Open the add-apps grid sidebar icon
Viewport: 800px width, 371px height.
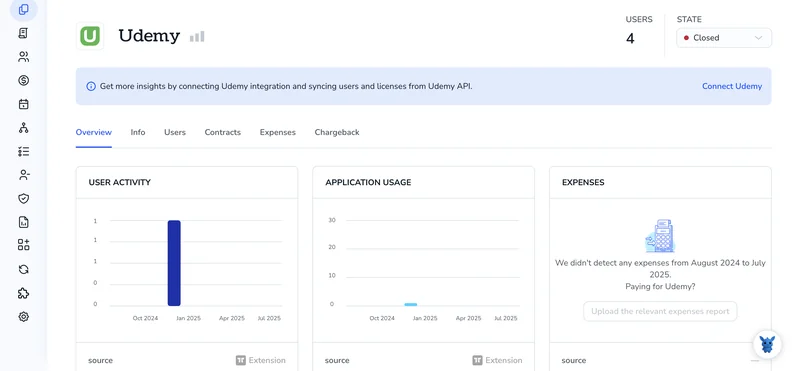coord(23,244)
